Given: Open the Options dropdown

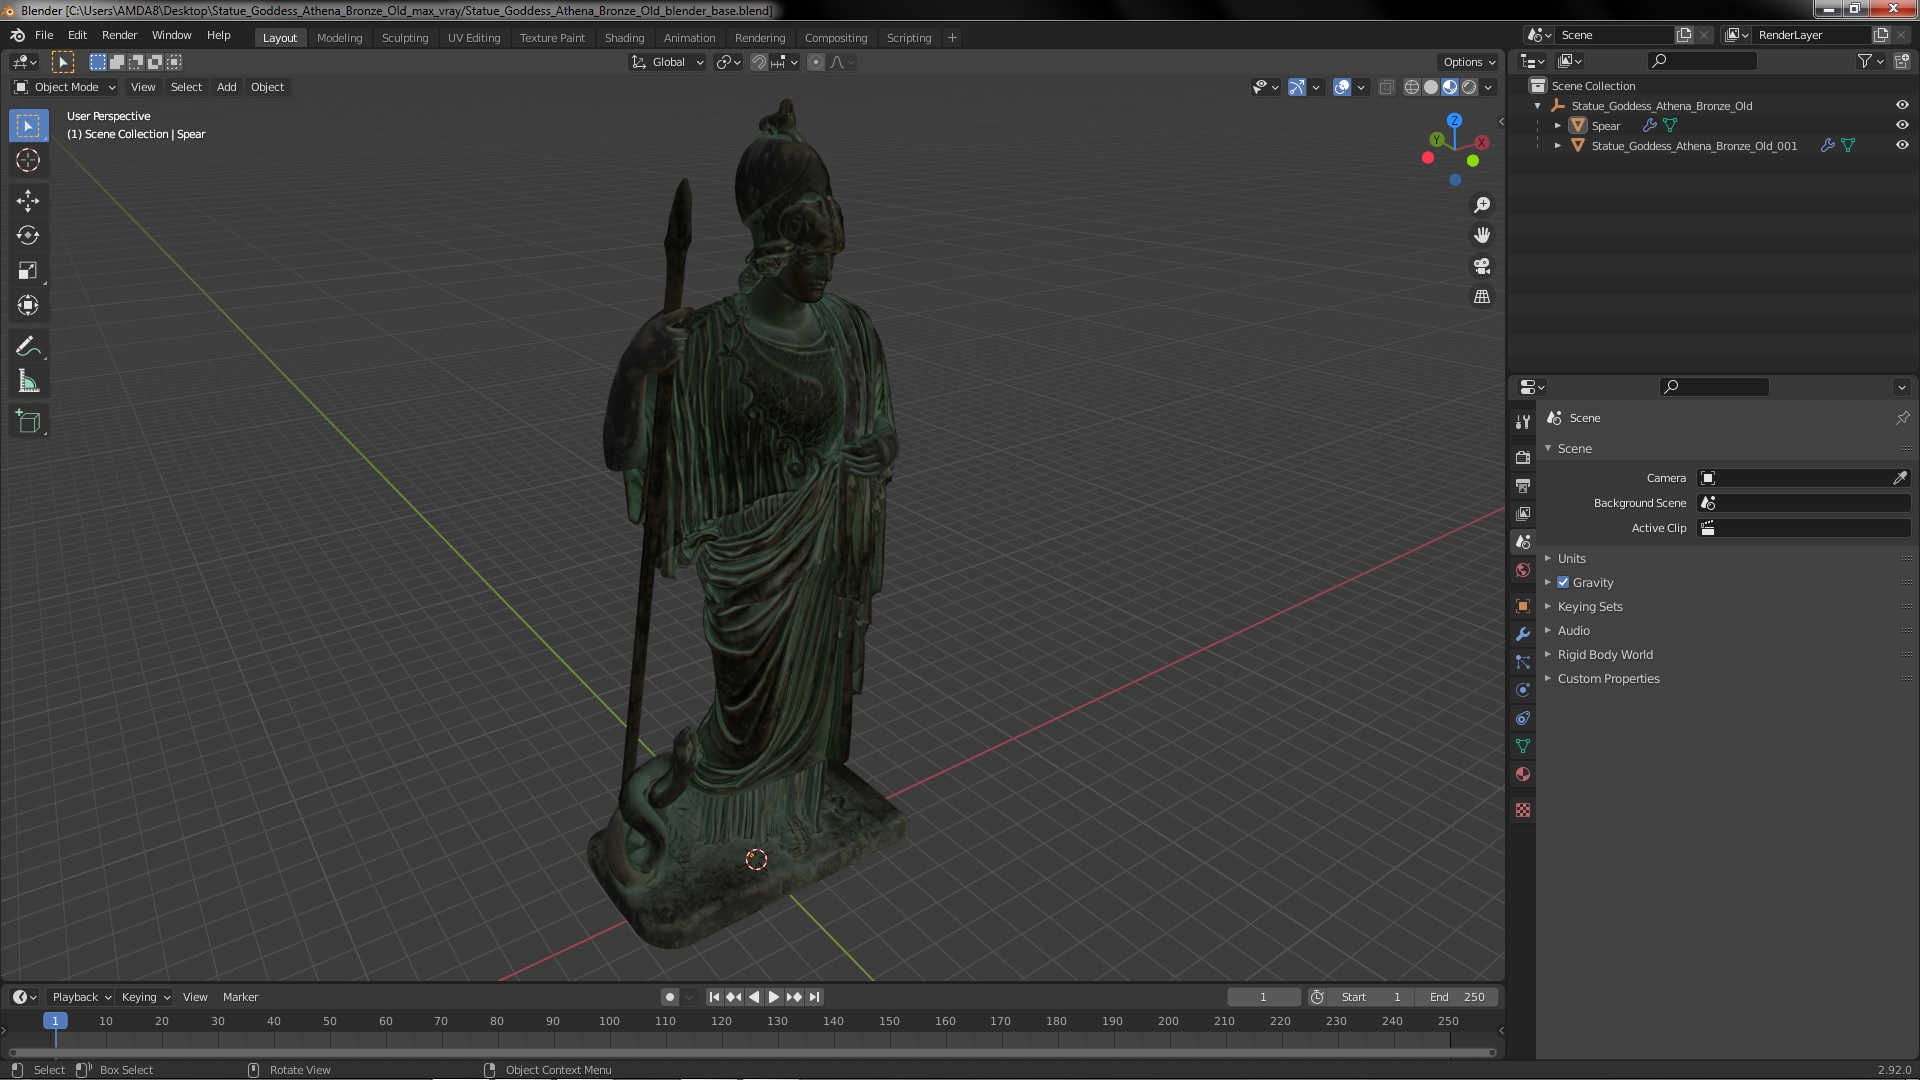Looking at the screenshot, I should pos(1468,62).
